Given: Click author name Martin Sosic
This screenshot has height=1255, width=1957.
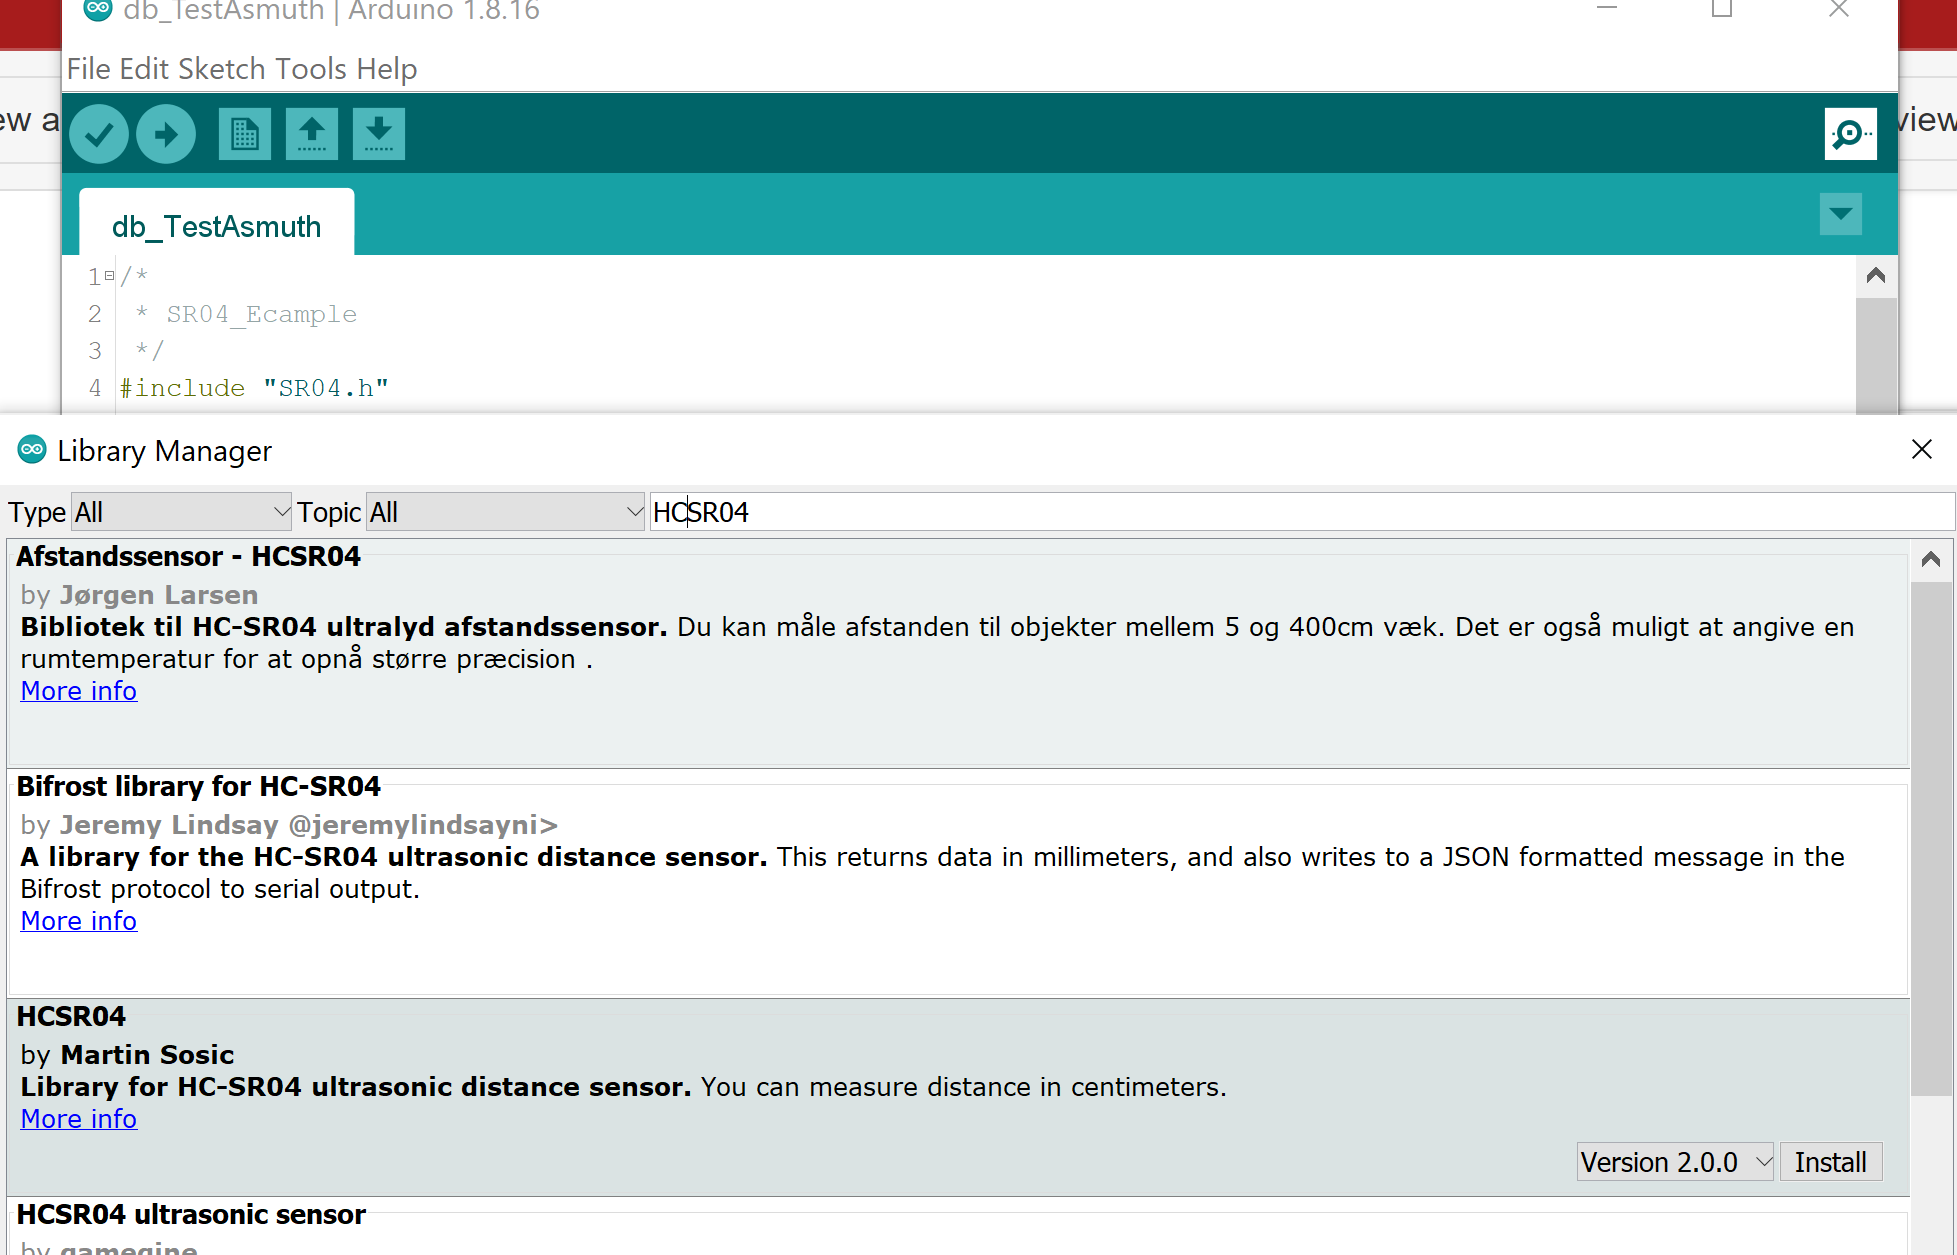Looking at the screenshot, I should click(147, 1055).
